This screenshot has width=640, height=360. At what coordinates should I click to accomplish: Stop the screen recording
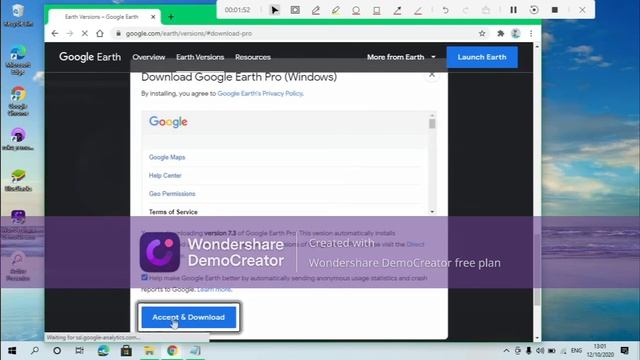555,10
